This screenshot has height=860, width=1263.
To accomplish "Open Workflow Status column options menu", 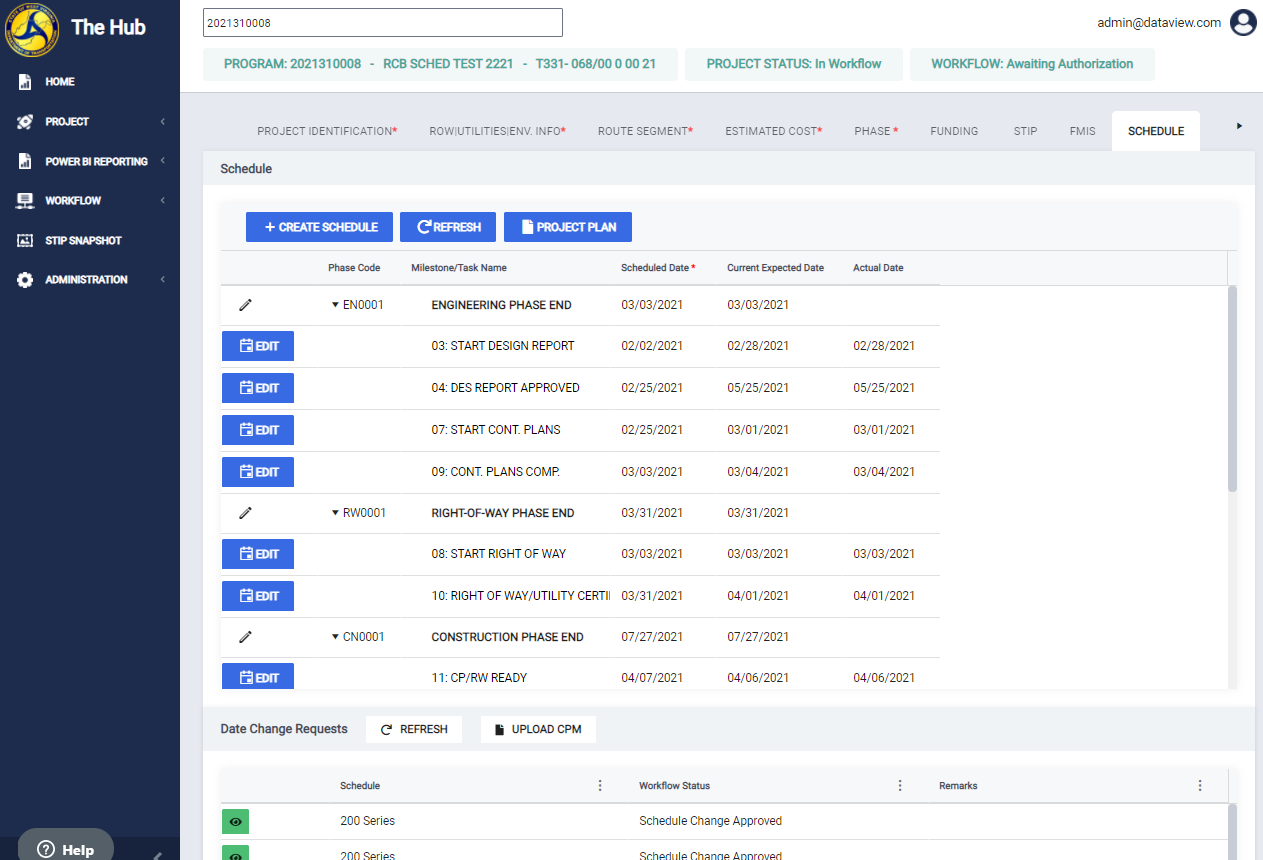I will [x=900, y=786].
